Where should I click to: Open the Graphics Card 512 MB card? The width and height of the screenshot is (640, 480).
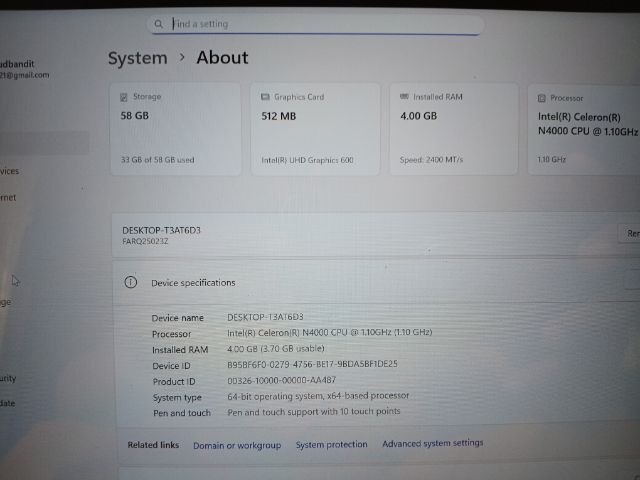click(315, 129)
